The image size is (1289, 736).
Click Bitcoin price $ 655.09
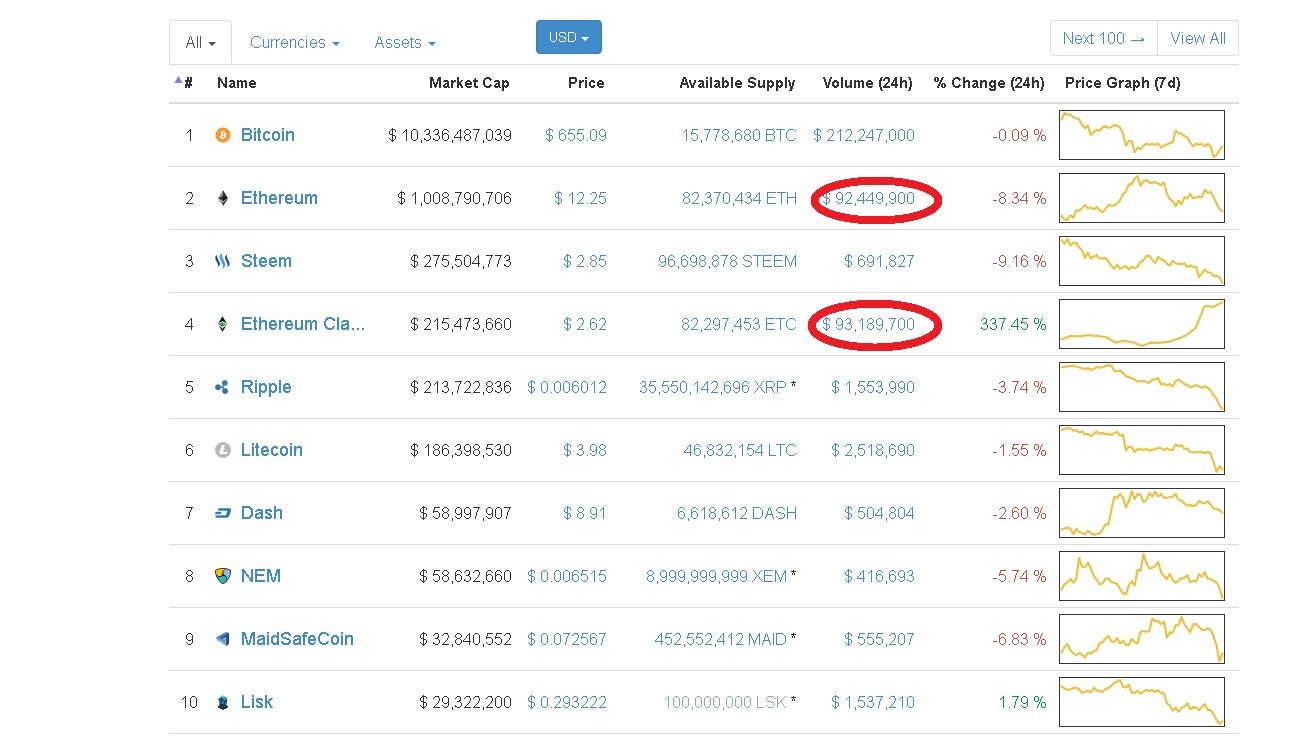(x=576, y=135)
